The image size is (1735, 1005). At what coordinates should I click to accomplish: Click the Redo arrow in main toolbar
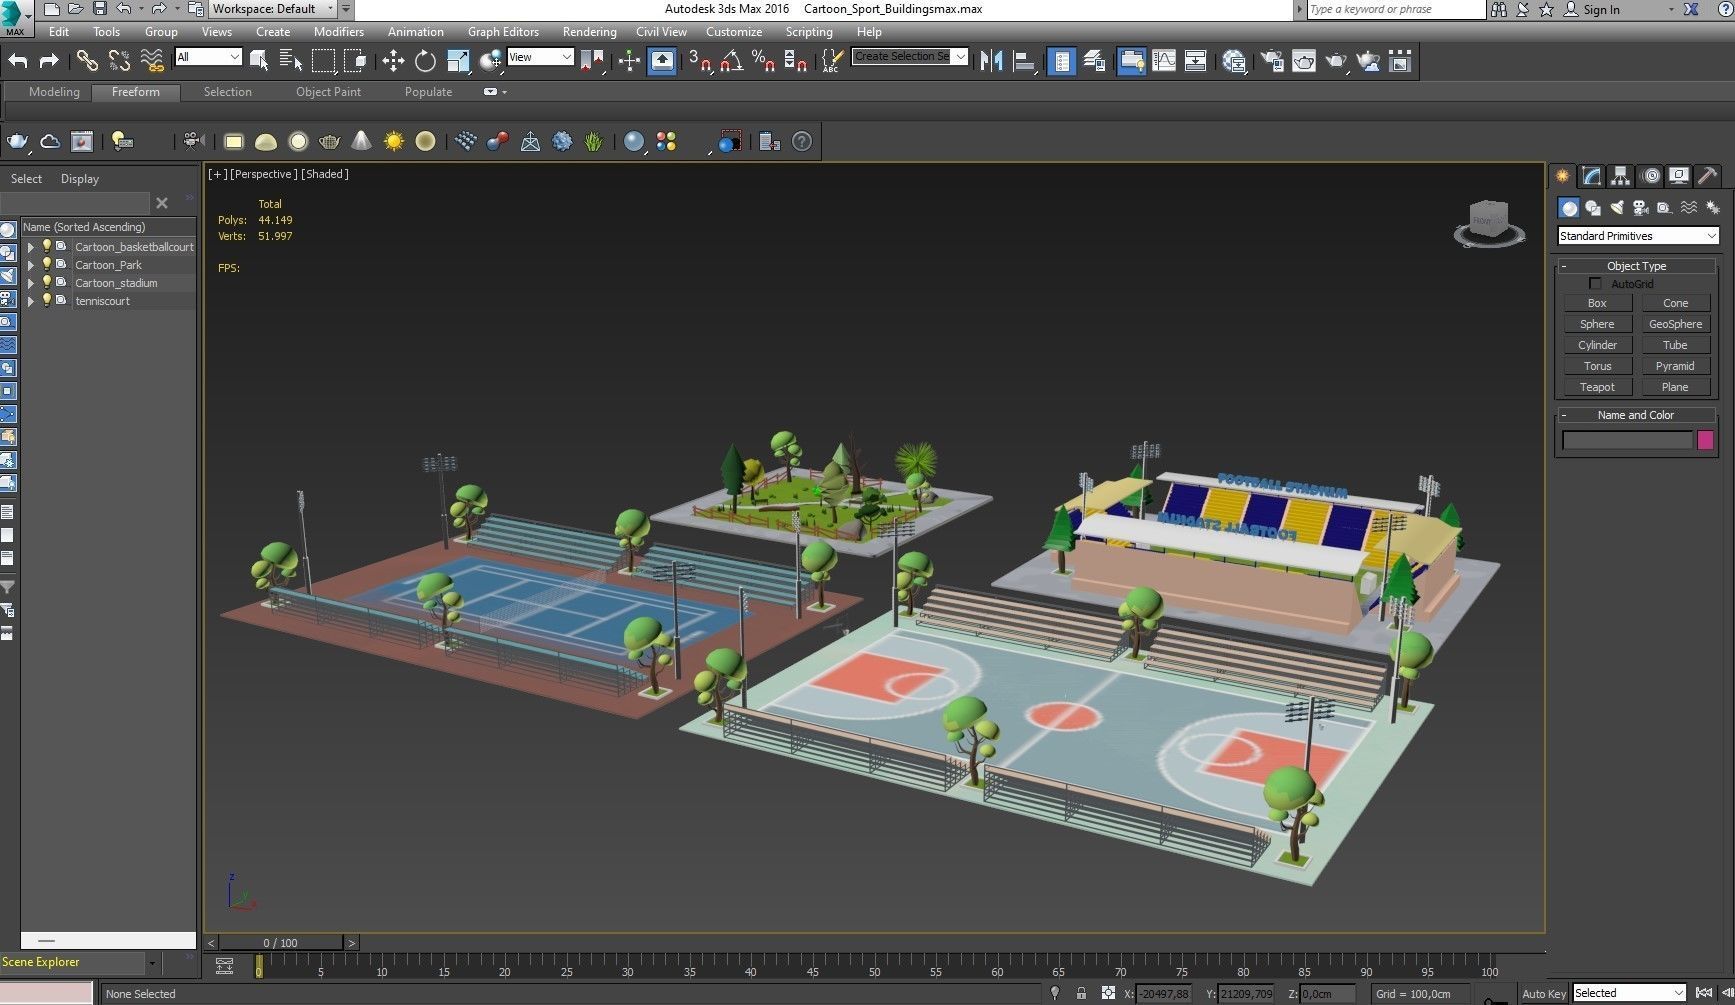point(48,61)
